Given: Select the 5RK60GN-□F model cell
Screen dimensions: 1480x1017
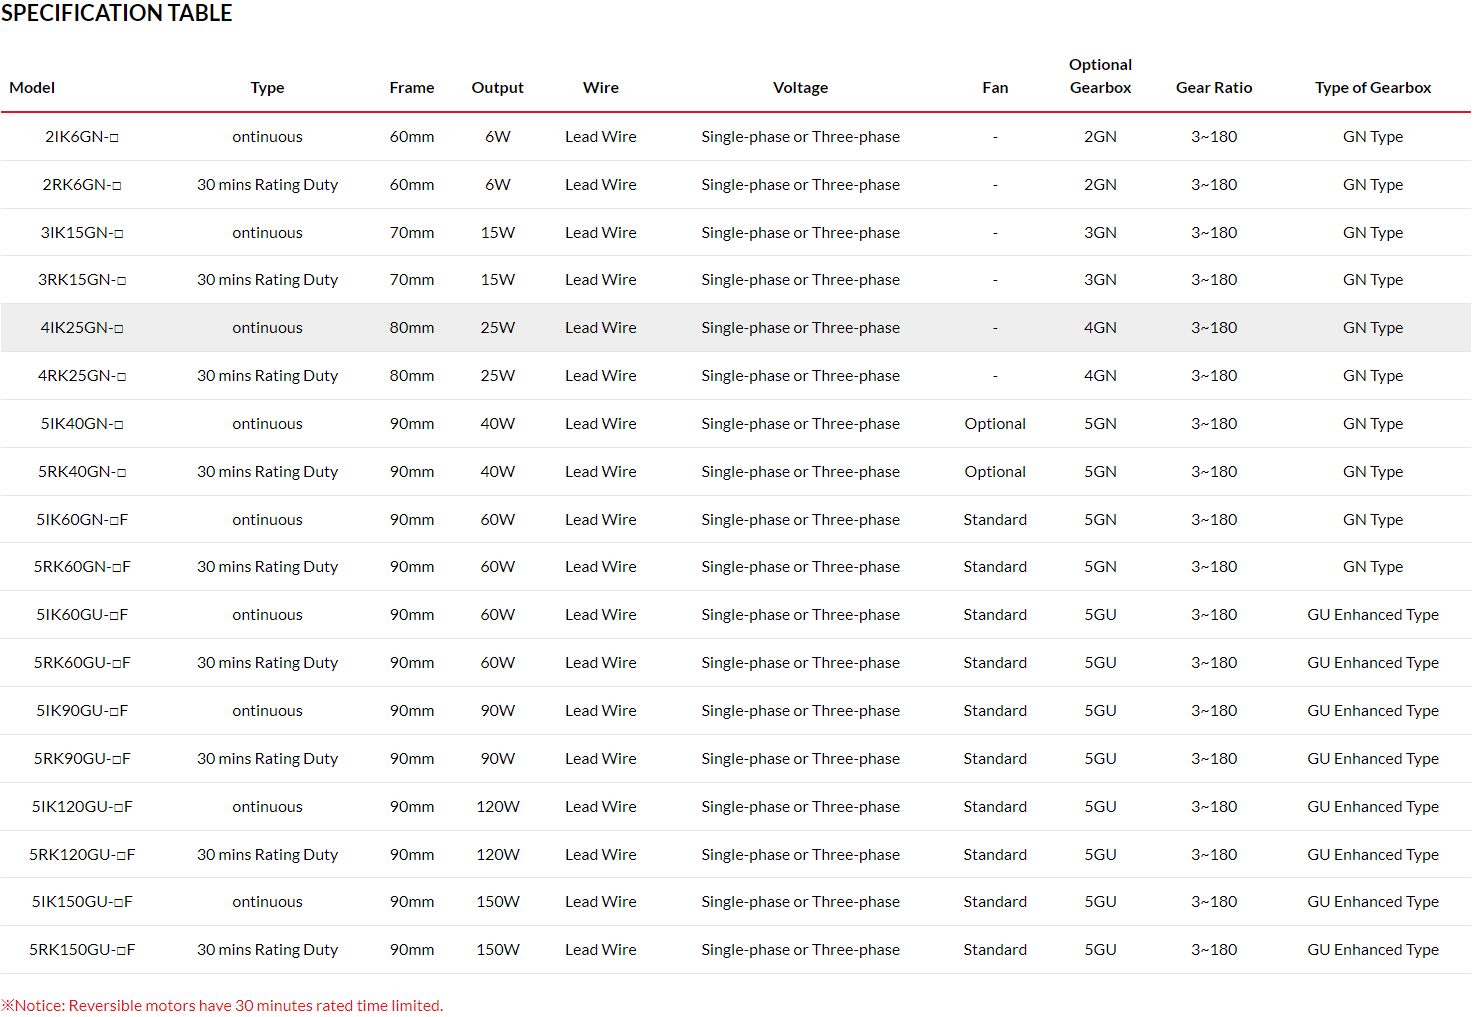Looking at the screenshot, I should (x=82, y=567).
